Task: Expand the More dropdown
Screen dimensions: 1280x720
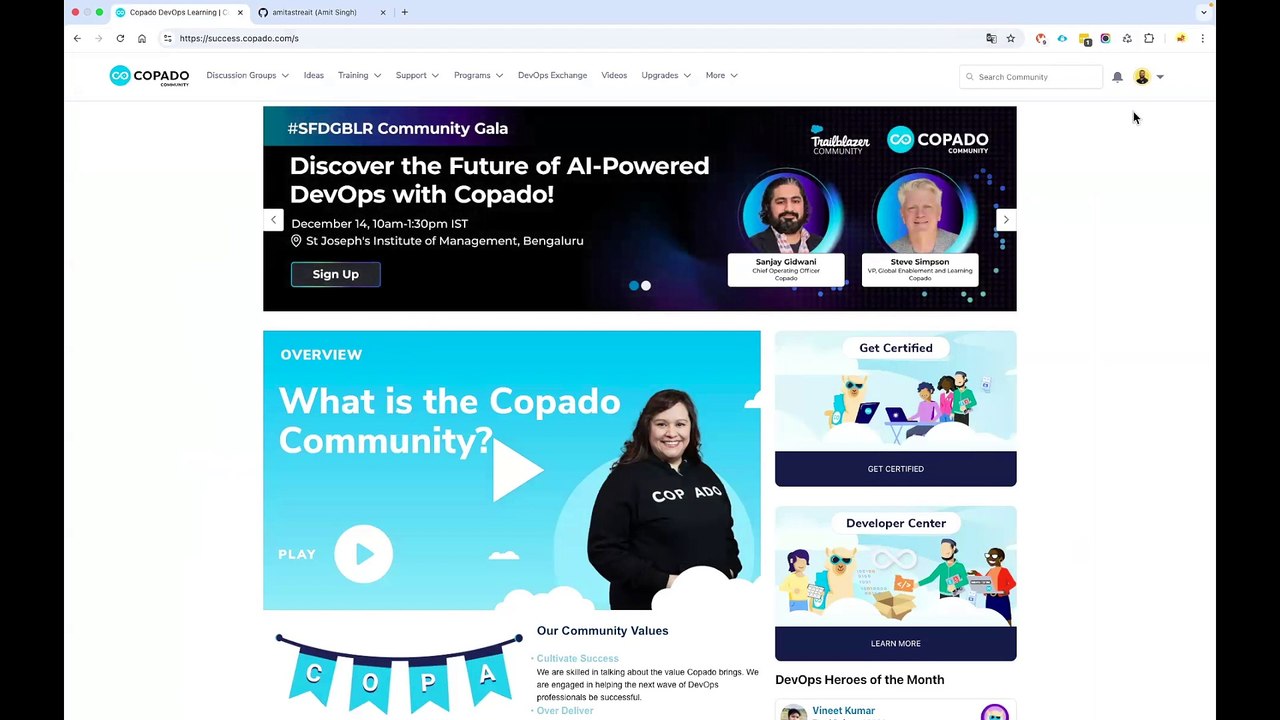Action: tap(721, 75)
